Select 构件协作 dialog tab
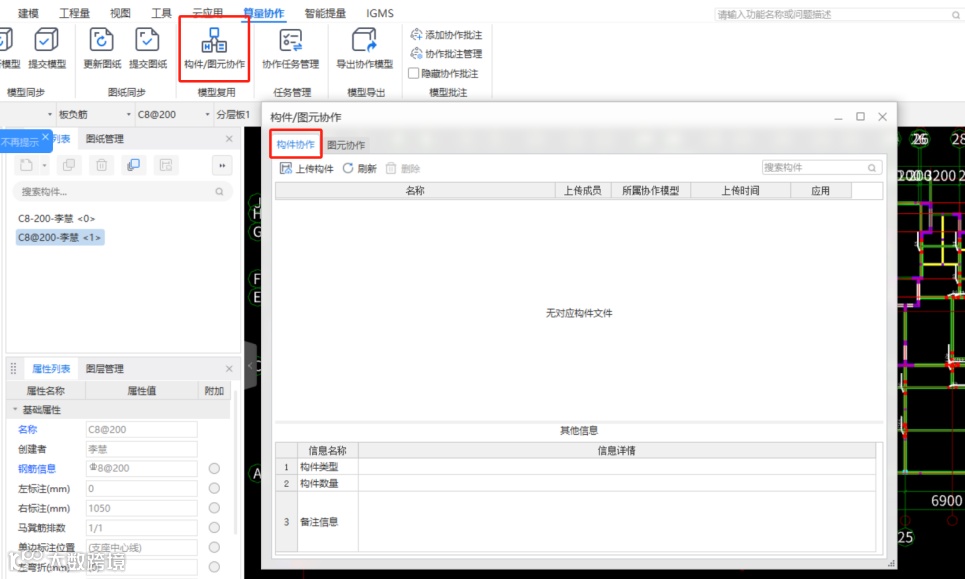The width and height of the screenshot is (965, 579). click(295, 145)
